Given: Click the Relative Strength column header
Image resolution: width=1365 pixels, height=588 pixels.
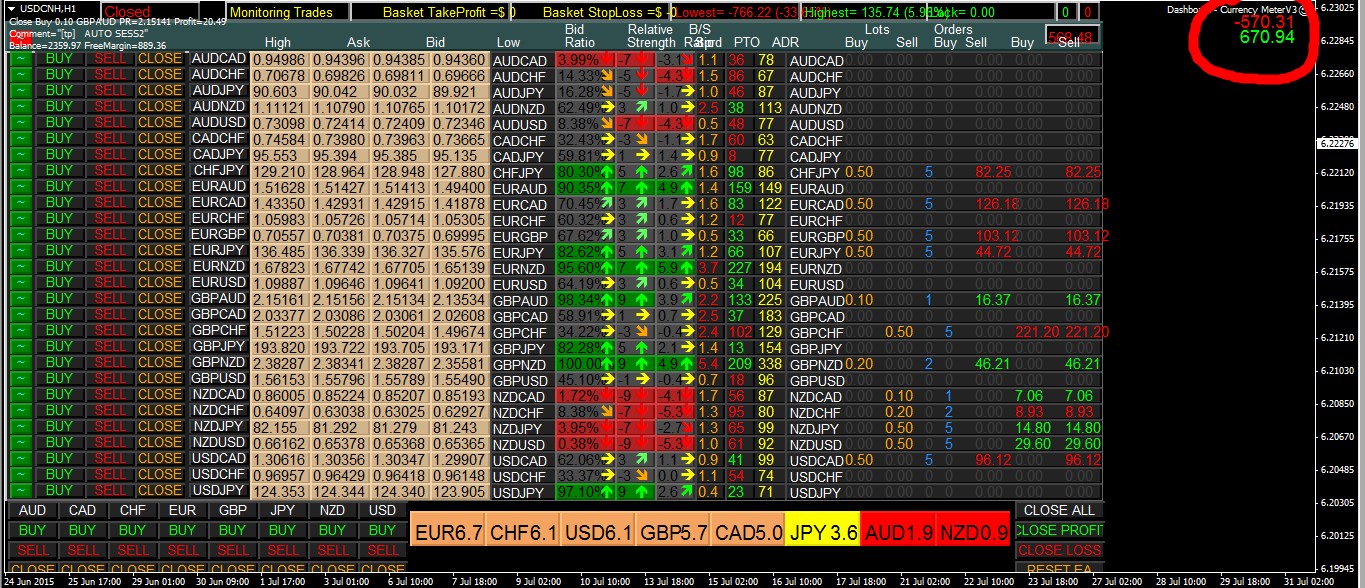Looking at the screenshot, I should pos(651,36).
